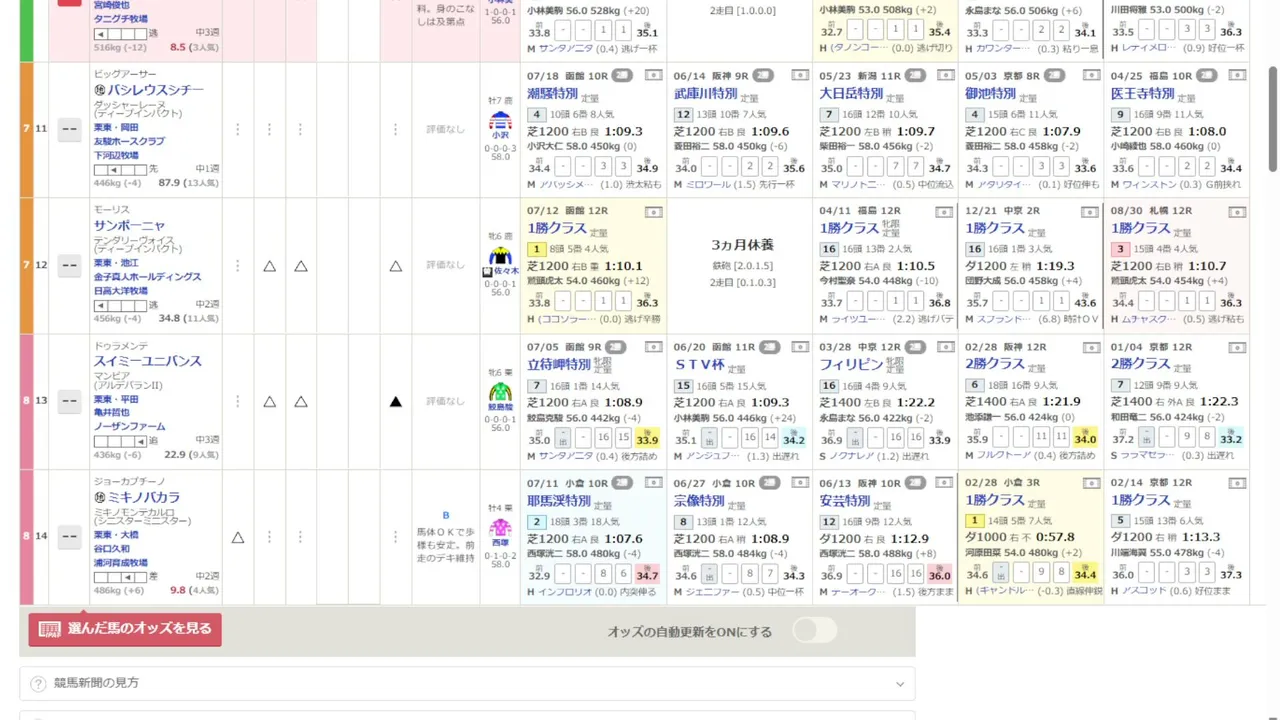Viewport: 1280px width, 720px height.
Task: Open past race 医王寺特別
Action: pos(1143,93)
